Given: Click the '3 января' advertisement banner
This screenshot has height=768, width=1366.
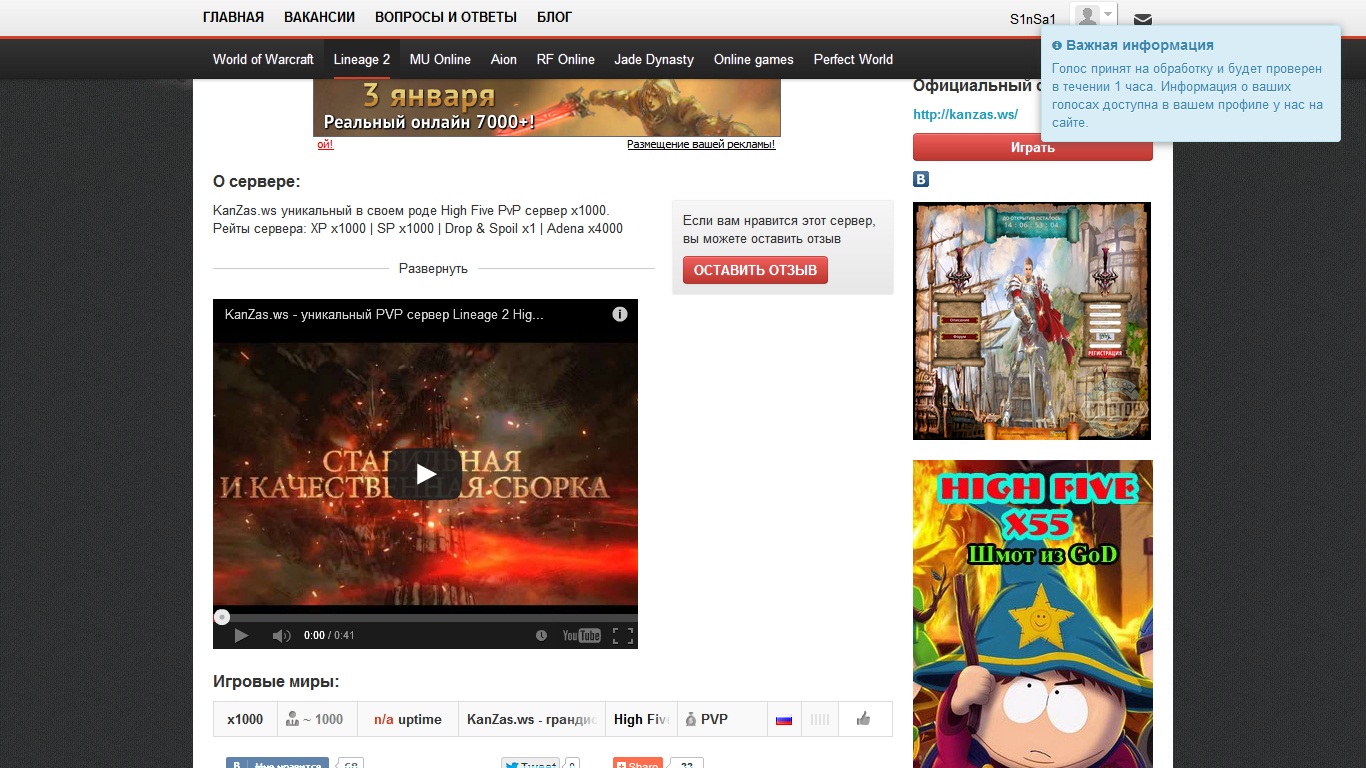Looking at the screenshot, I should (547, 108).
